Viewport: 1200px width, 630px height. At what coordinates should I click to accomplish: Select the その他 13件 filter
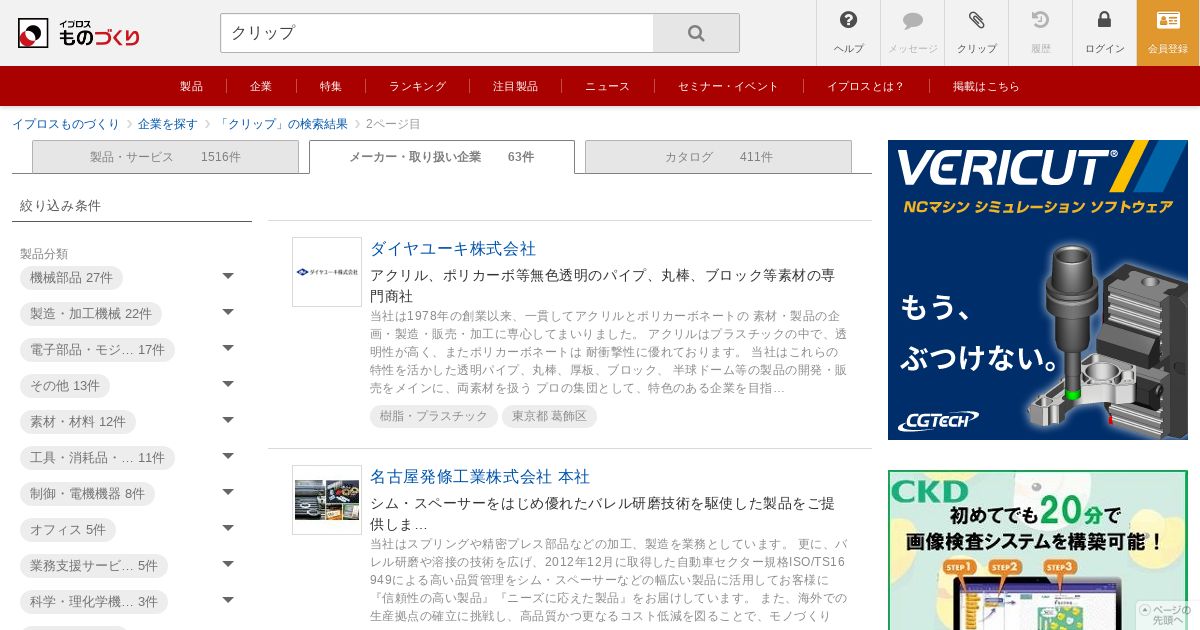65,386
